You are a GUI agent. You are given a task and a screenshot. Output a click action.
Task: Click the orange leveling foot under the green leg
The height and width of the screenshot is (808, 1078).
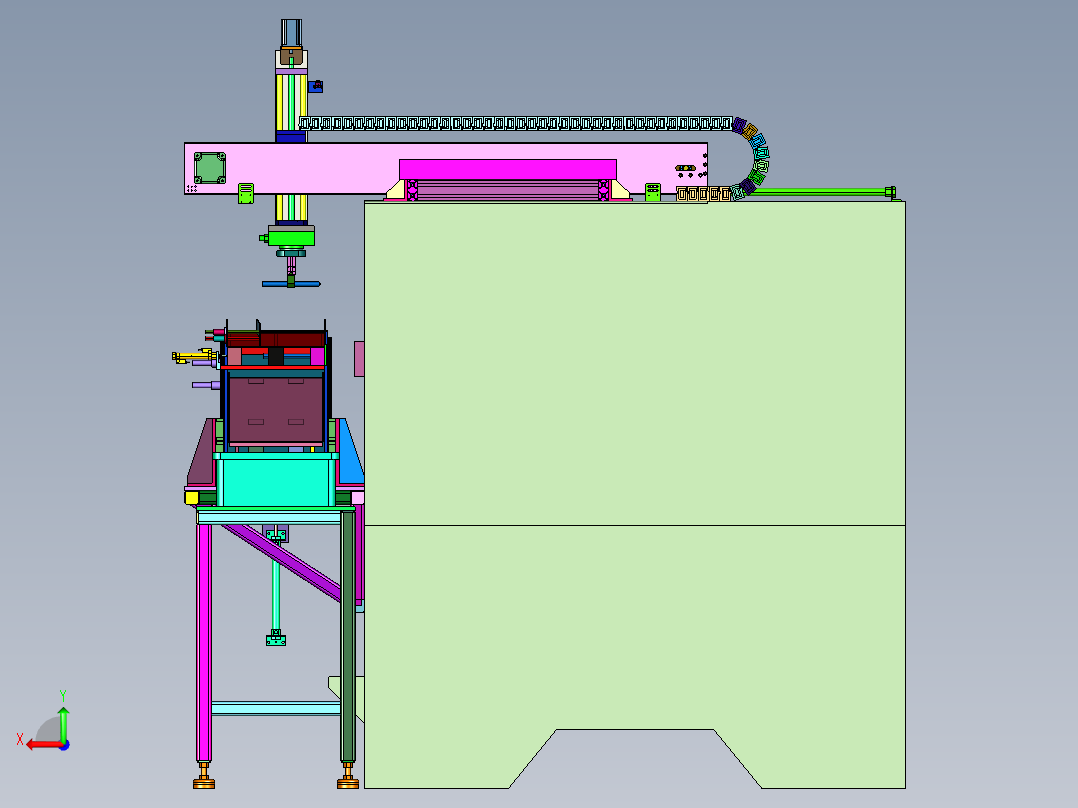(x=348, y=776)
